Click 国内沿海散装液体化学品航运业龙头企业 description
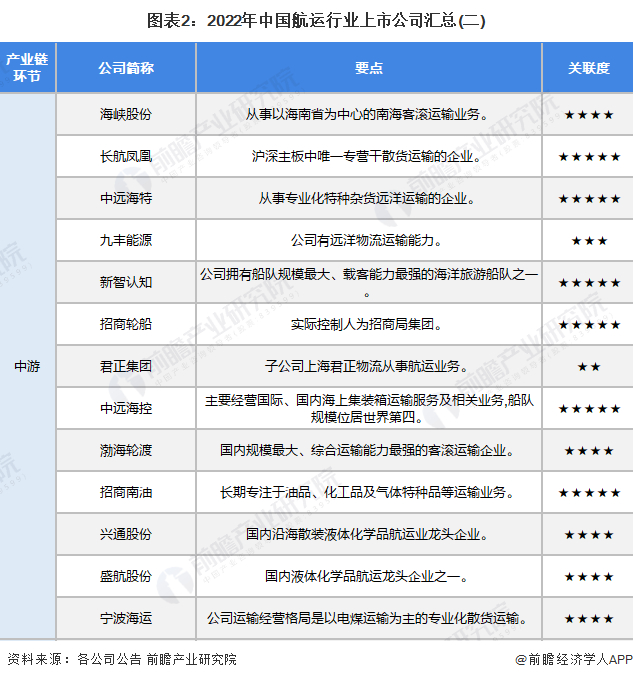The image size is (633, 680). [x=367, y=534]
